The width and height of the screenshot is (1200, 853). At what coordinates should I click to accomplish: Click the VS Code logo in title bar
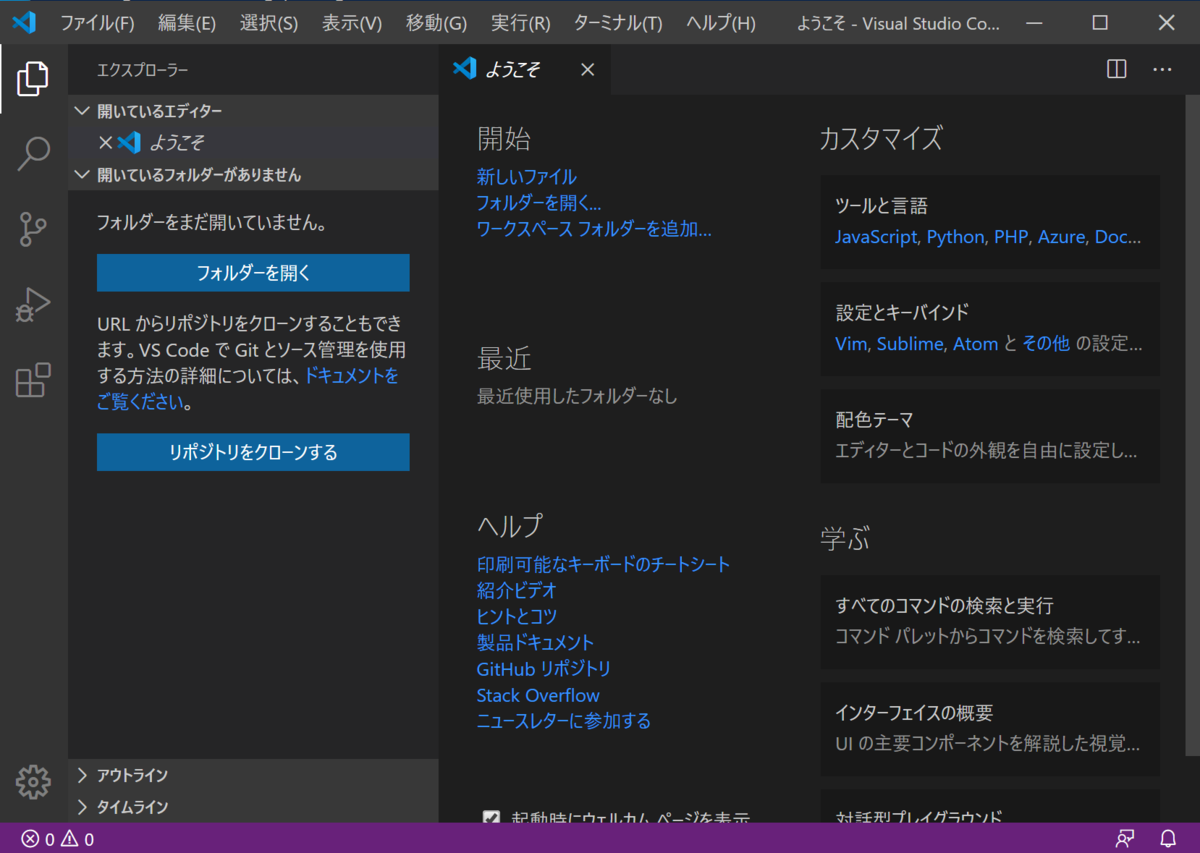click(23, 22)
